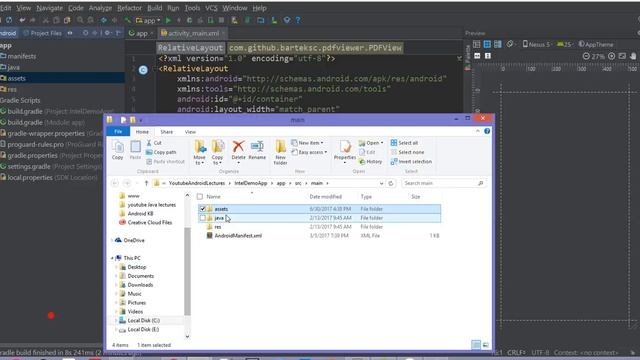Select Local Disk (C:) in navigation pane

[x=143, y=320]
